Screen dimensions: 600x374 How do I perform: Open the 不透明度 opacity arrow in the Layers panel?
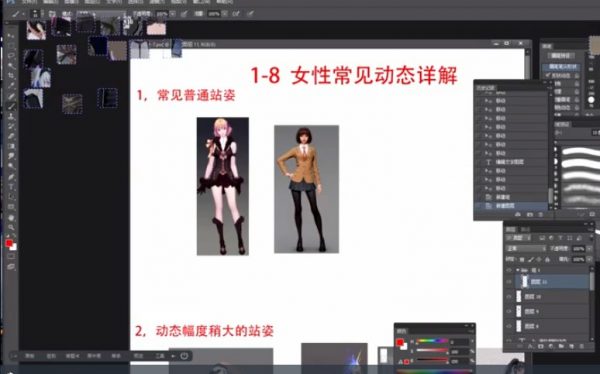(x=589, y=249)
